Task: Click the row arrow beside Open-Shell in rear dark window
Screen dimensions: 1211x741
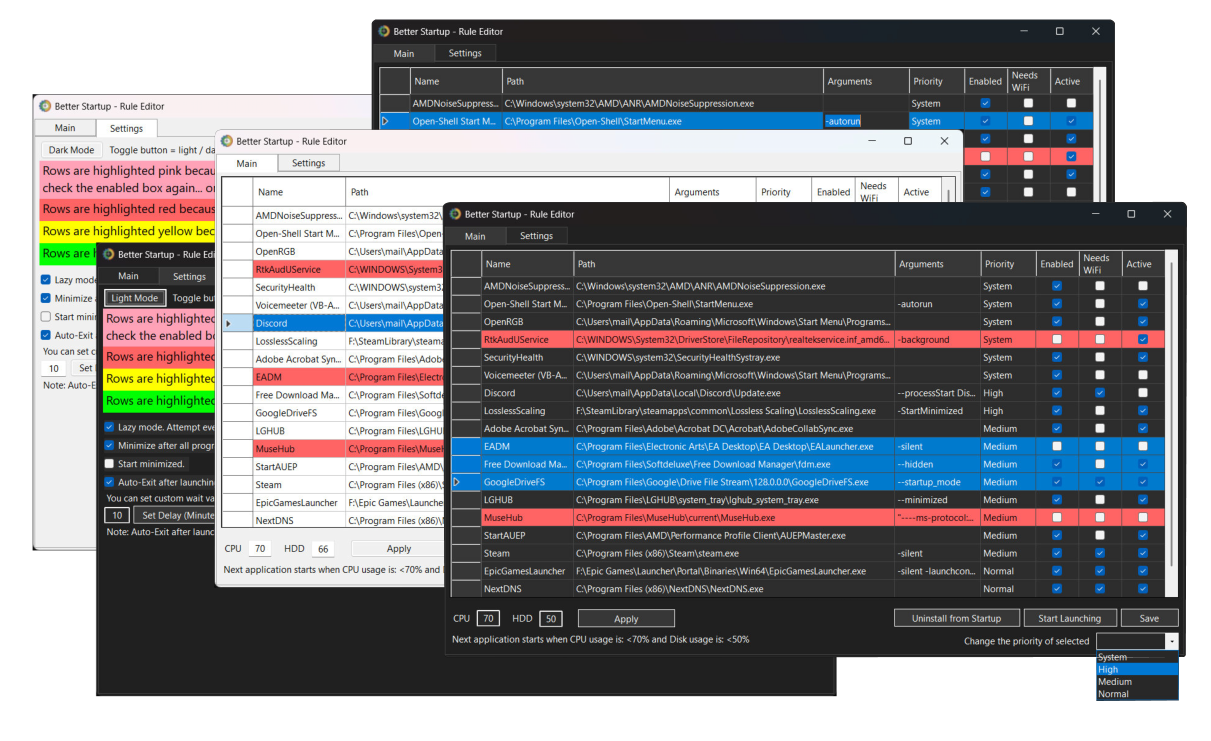Action: coord(385,121)
